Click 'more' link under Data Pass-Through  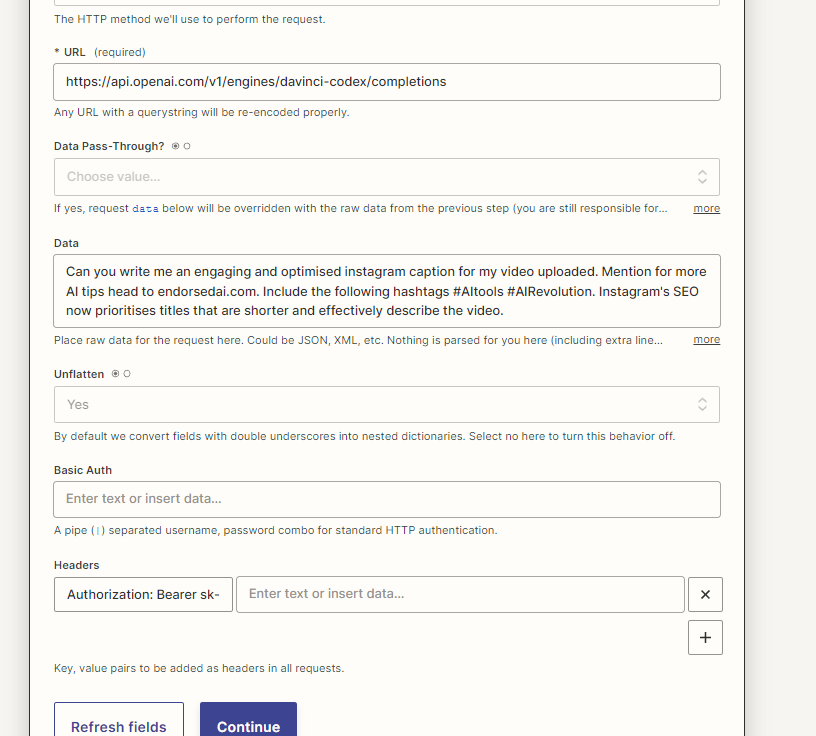[x=706, y=208]
